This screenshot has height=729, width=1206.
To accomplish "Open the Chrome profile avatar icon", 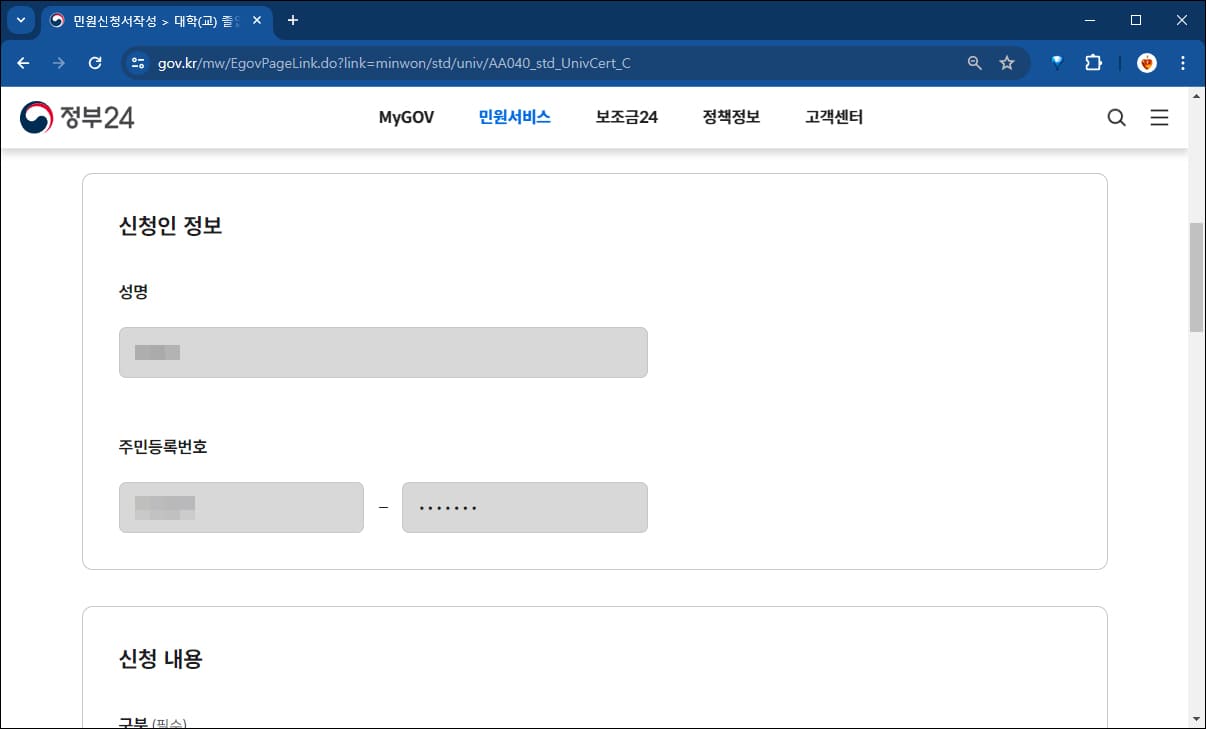I will coord(1146,62).
